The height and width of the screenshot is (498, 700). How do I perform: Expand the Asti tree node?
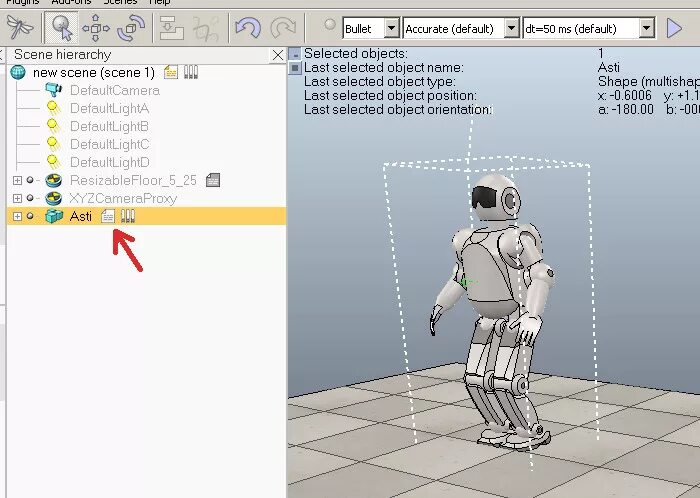17,216
